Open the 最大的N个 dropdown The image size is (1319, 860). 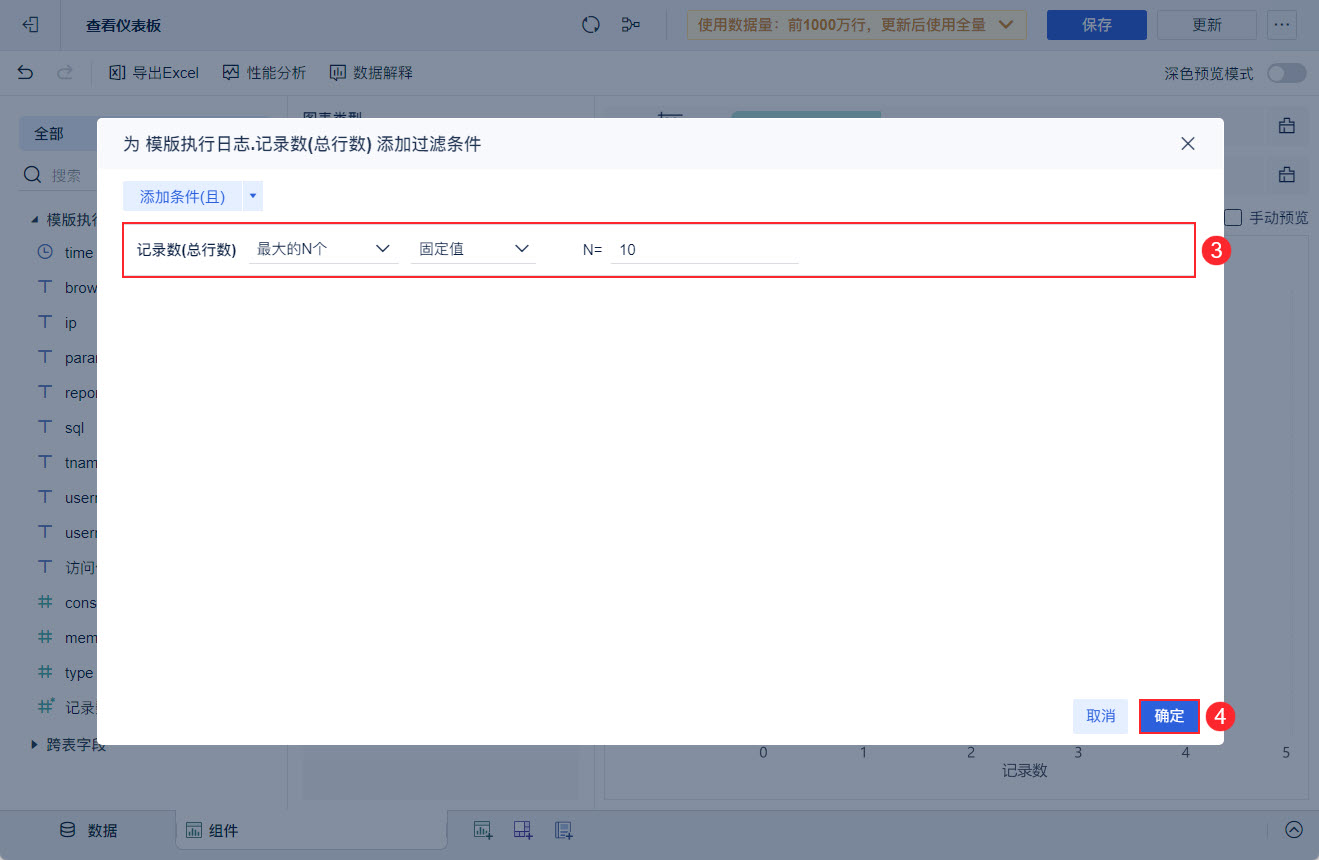pos(323,249)
